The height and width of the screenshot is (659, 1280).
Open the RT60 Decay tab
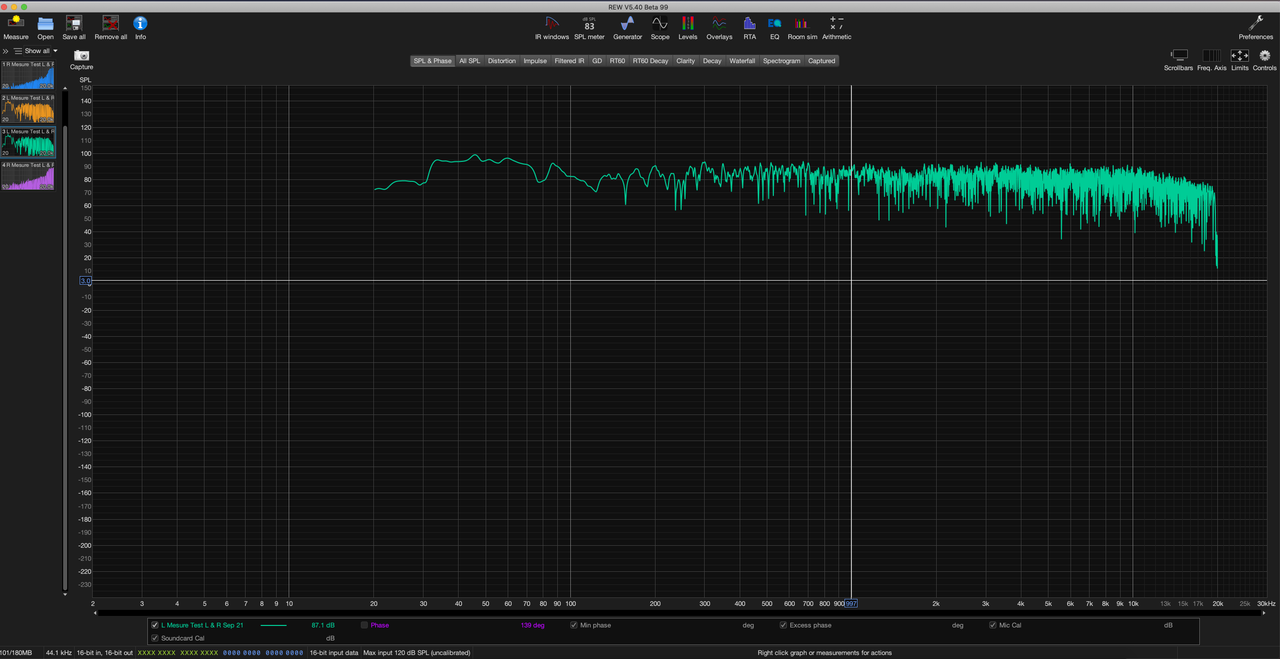tap(651, 61)
